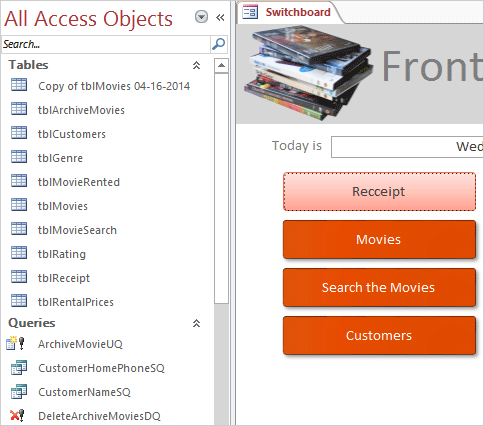Click the ArchiveMovieUQ update query icon
Image resolution: width=484 pixels, height=426 pixels.
[x=15, y=343]
